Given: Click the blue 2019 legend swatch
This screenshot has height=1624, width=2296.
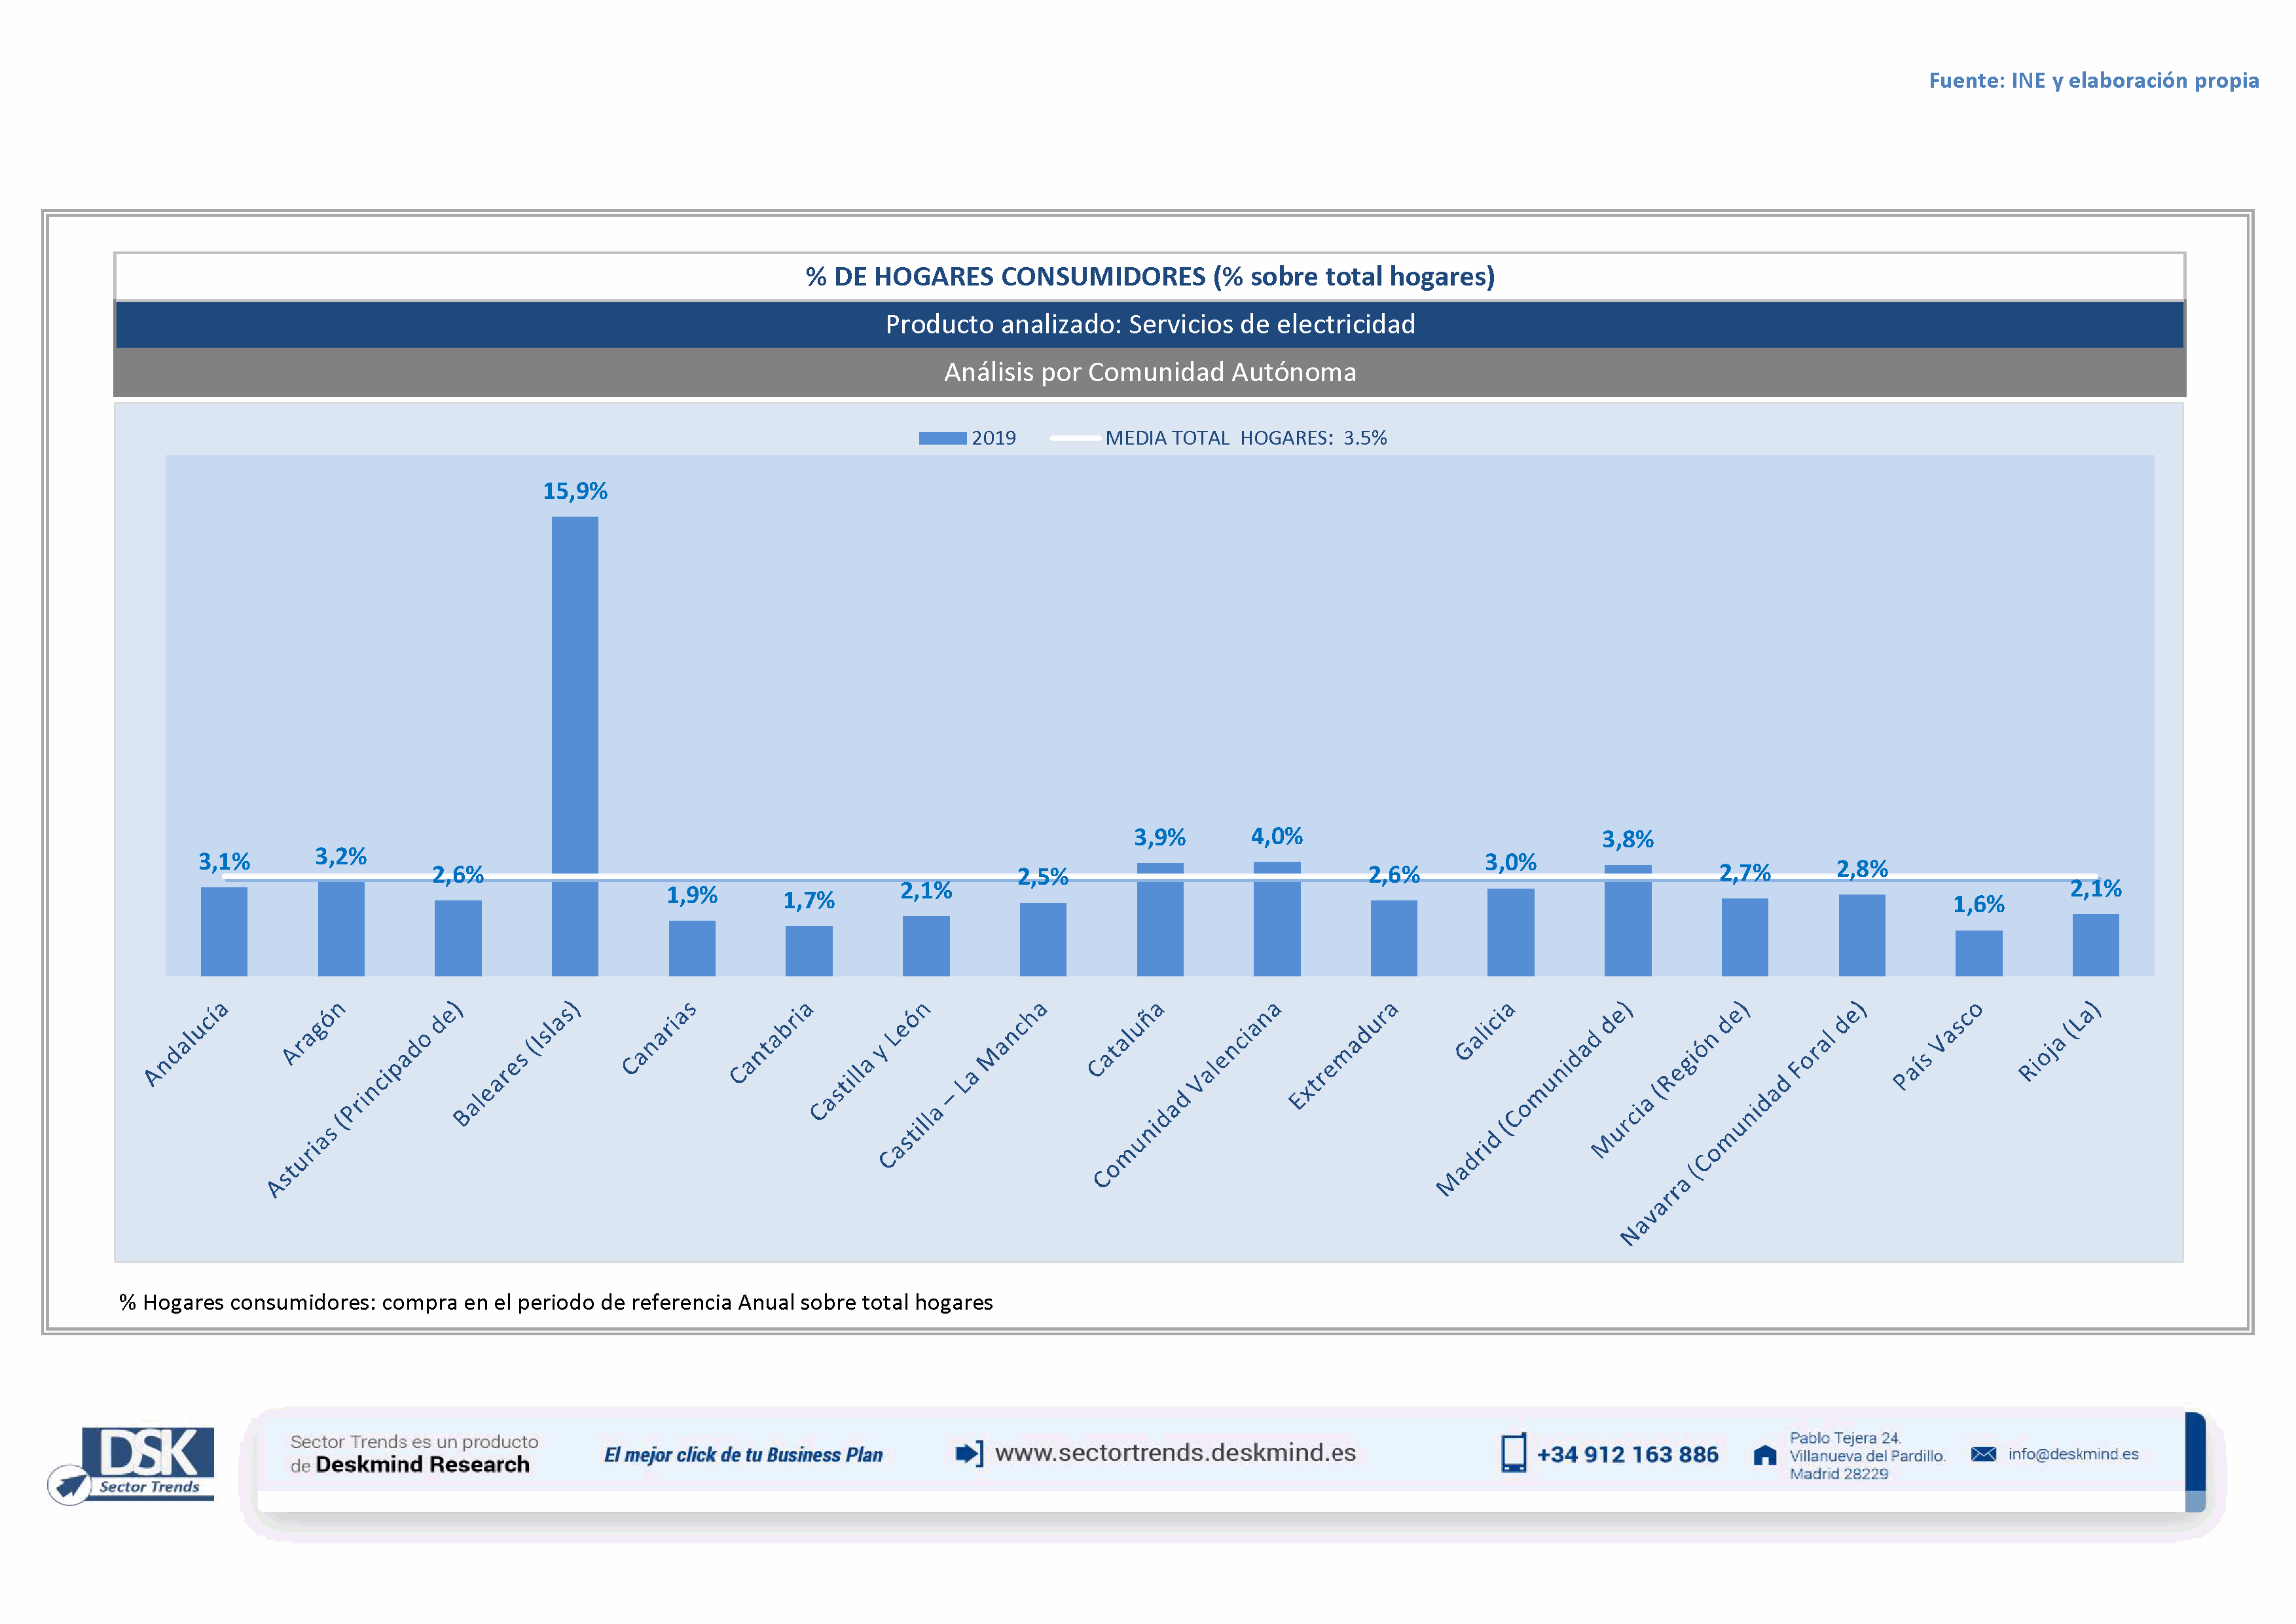Looking at the screenshot, I should point(942,438).
